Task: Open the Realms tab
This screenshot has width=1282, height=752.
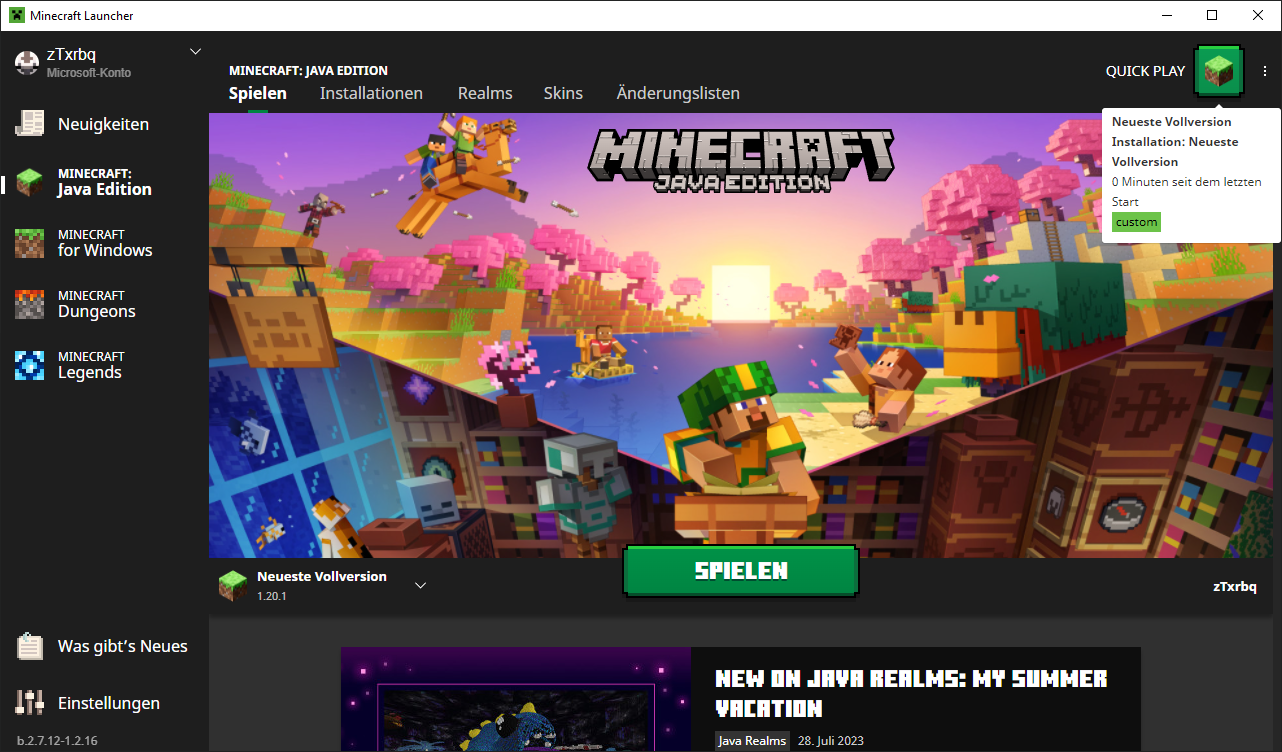Action: click(485, 93)
